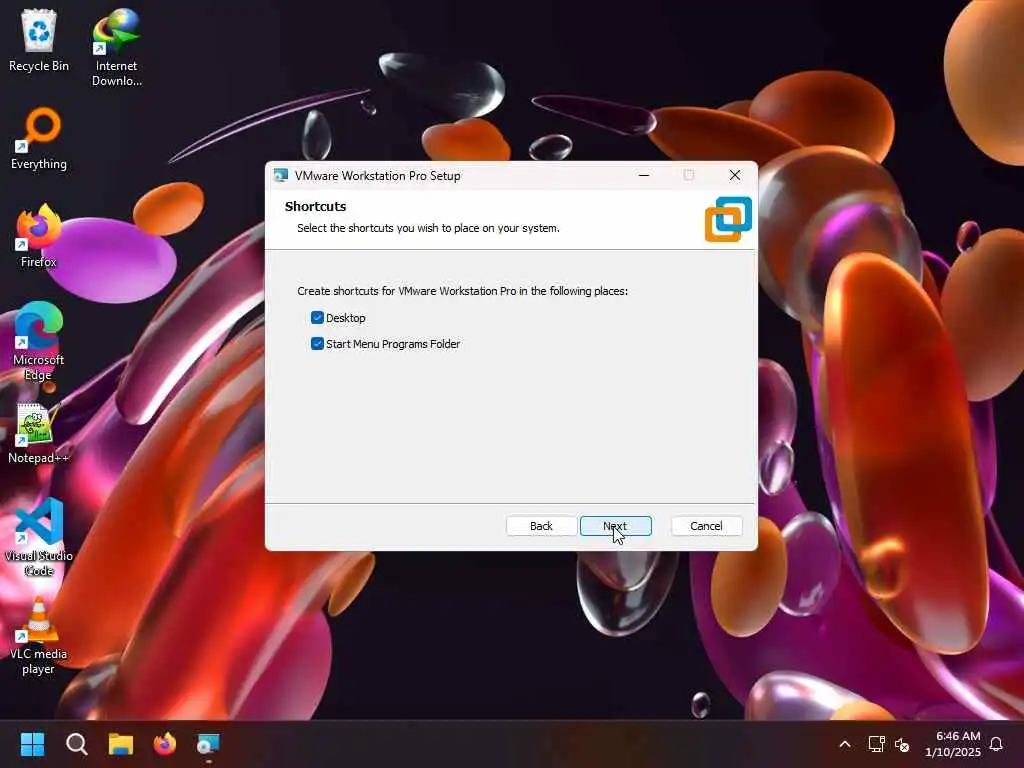Select Internet Download Manager desktop icon
Viewport: 1024px width, 768px height.
(116, 48)
